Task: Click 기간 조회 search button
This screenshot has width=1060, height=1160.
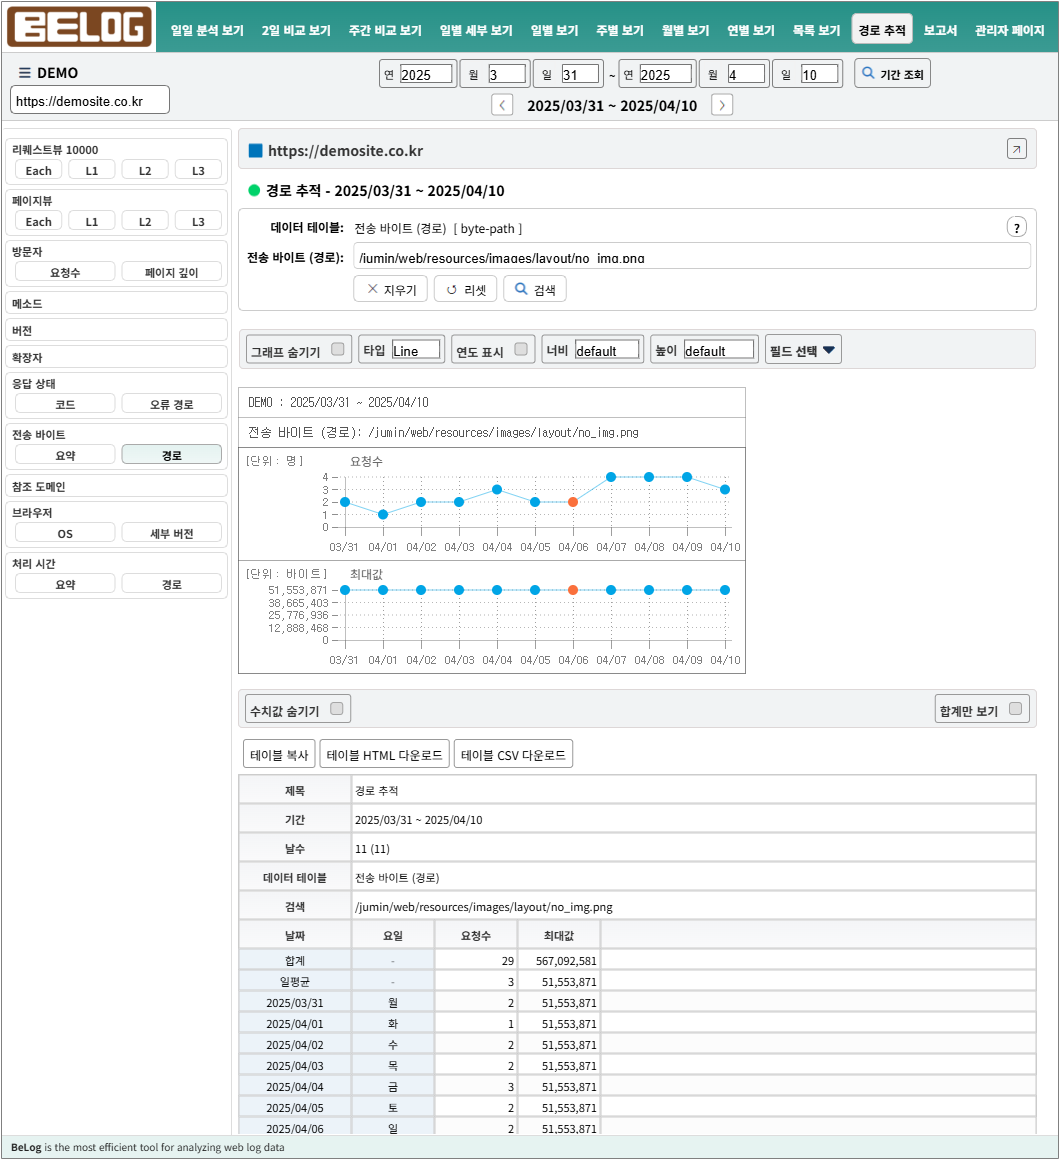Action: coord(892,74)
